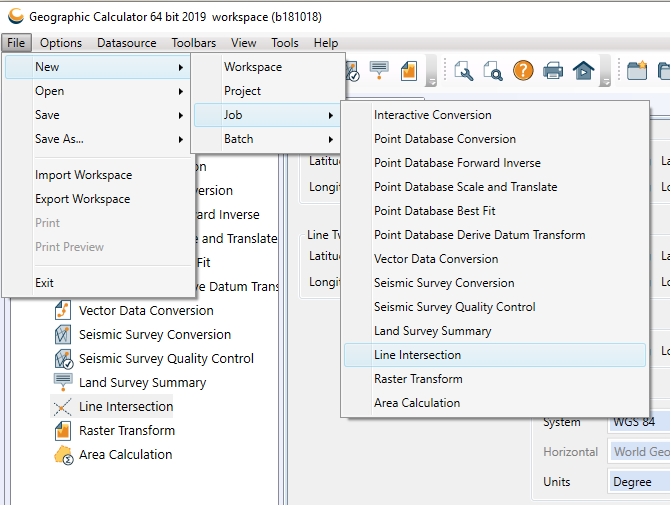Expand the Save As... submenu
The image size is (671, 506).
point(181,139)
